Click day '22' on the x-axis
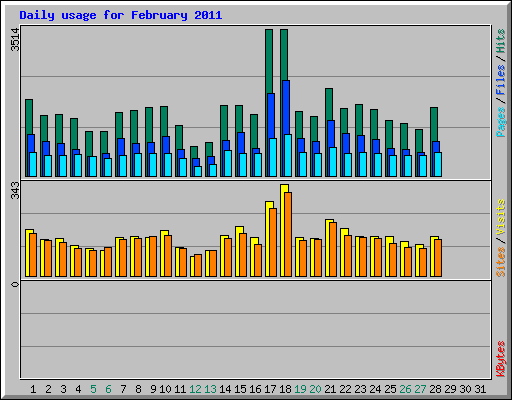The width and height of the screenshot is (512, 400). [x=345, y=389]
